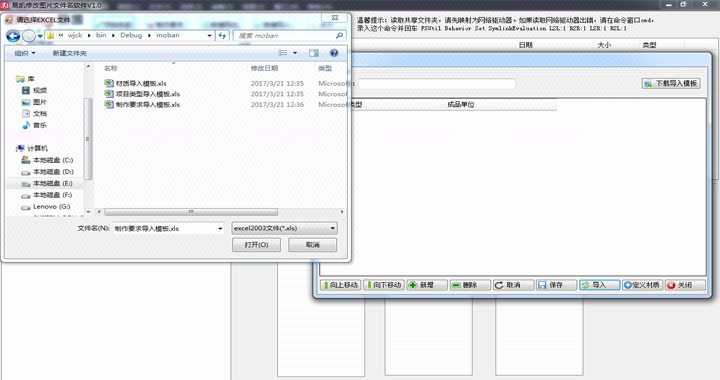The image size is (720, 380).
Task: Select the file 项目类型导入模板.xls
Action: click(x=148, y=94)
